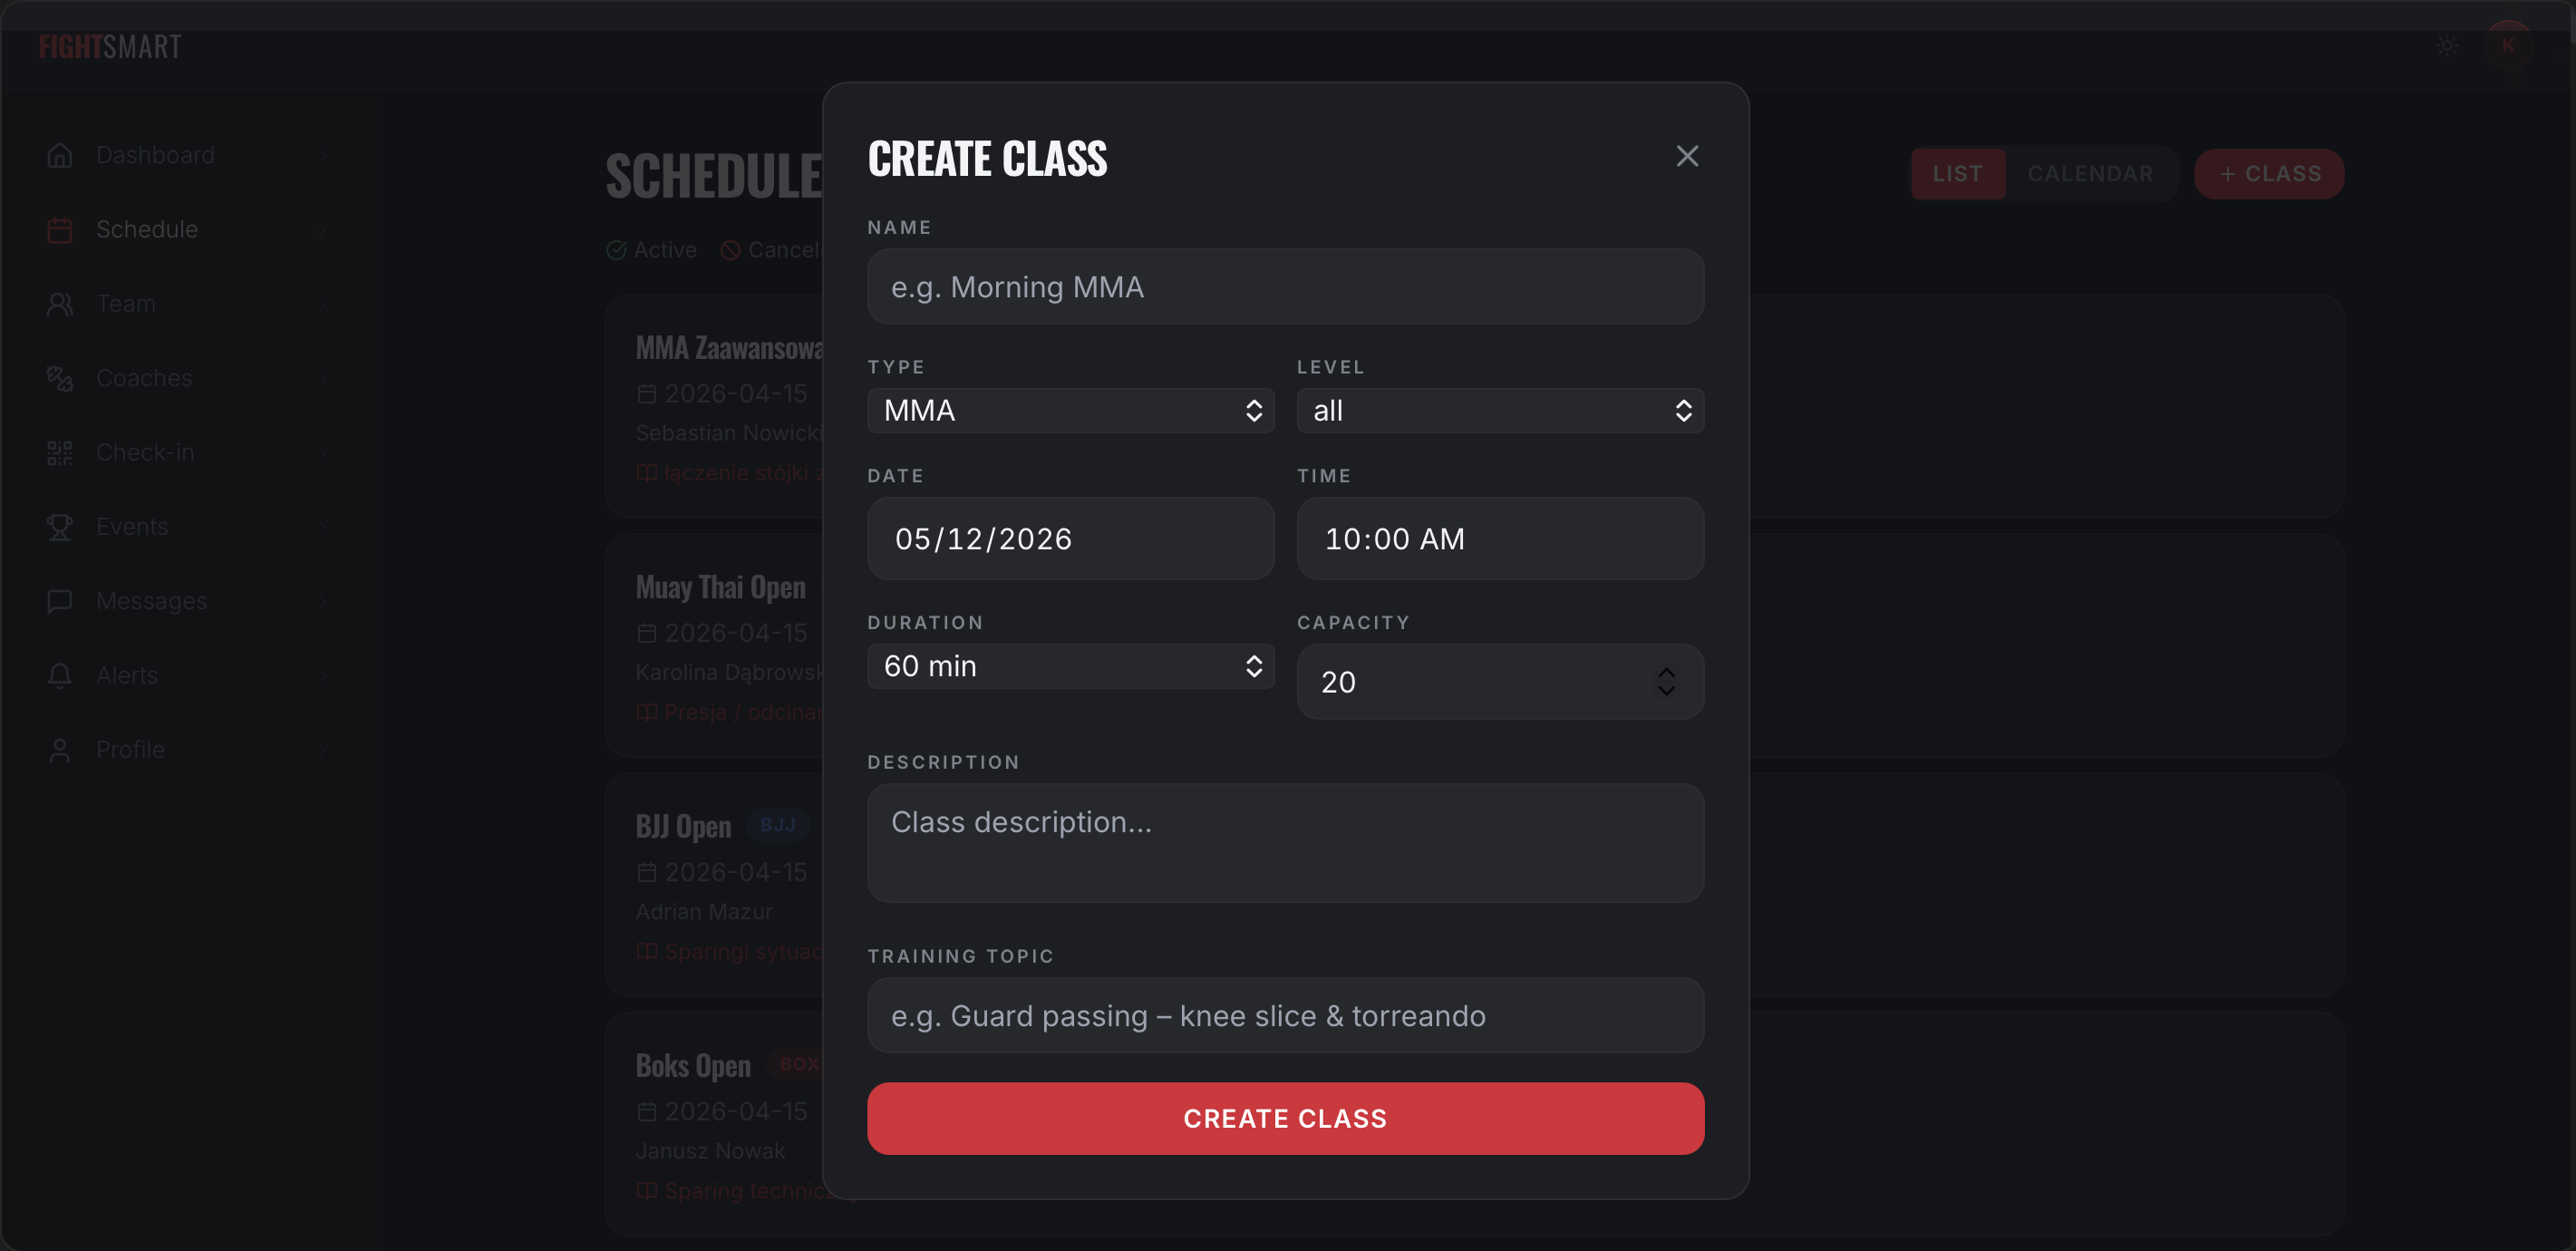Click the Team people icon in sidebar

coord(60,304)
